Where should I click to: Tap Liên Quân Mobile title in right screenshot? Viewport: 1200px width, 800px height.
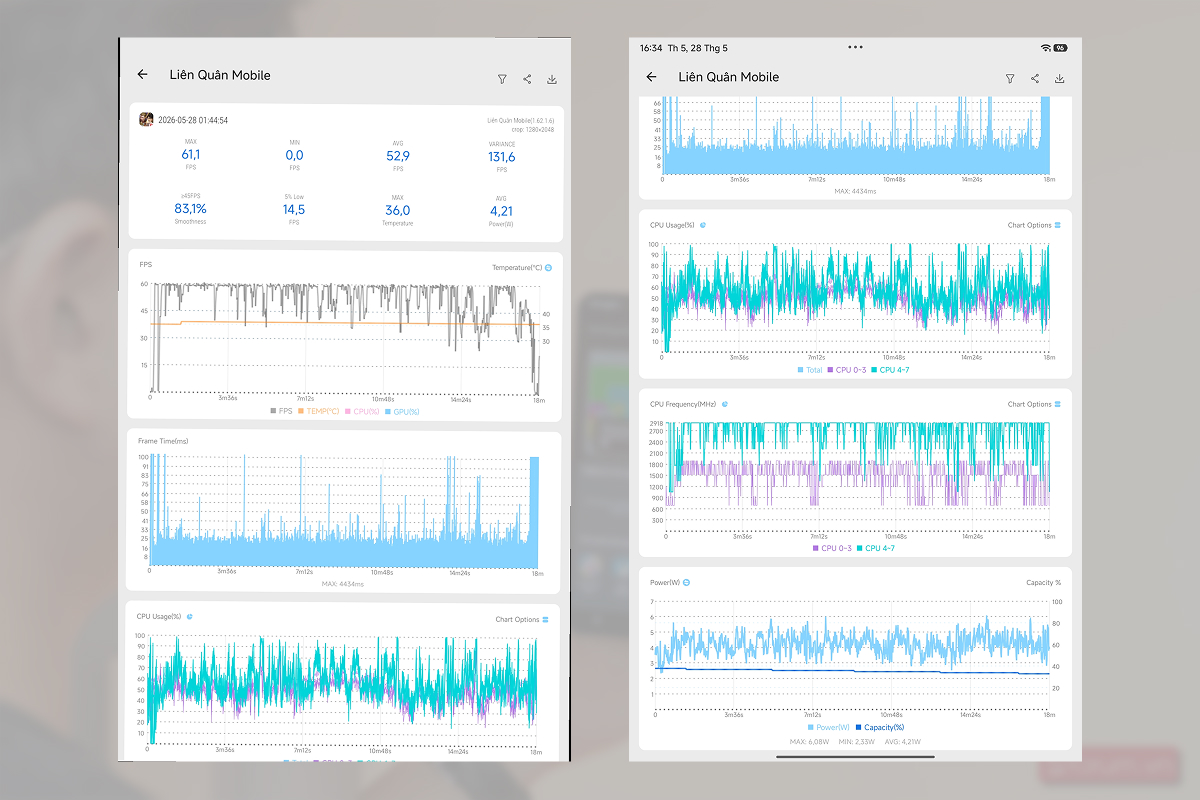click(x=728, y=77)
